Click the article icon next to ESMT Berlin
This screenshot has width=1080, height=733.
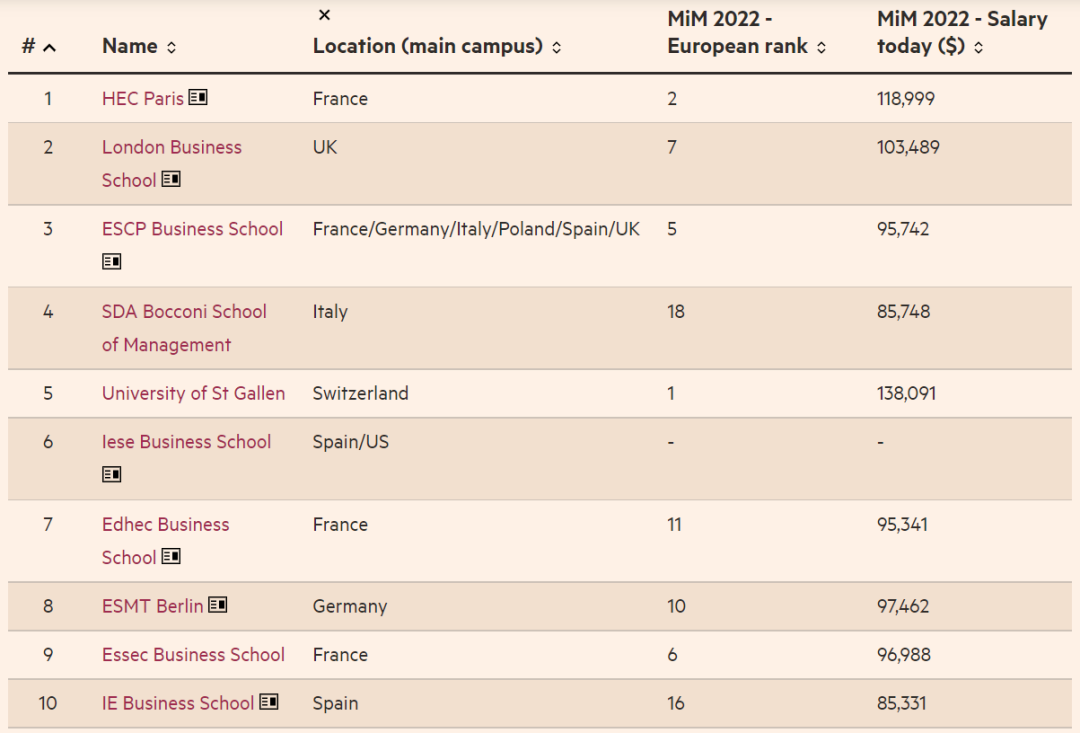pyautogui.click(x=215, y=605)
